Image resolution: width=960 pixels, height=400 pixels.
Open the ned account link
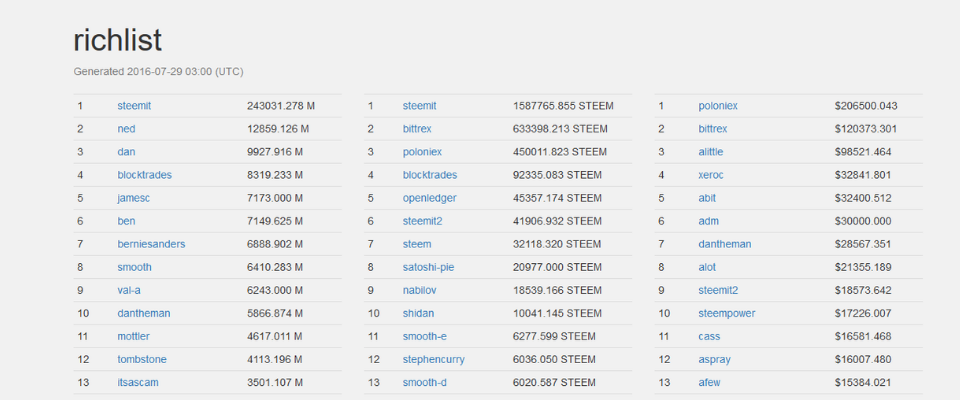click(126, 129)
